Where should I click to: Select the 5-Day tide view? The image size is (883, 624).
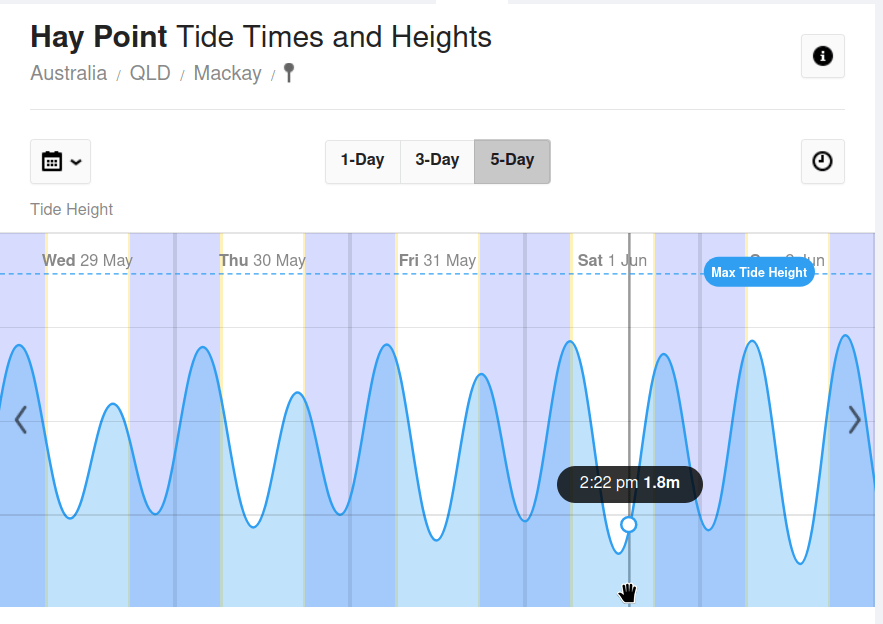[512, 161]
